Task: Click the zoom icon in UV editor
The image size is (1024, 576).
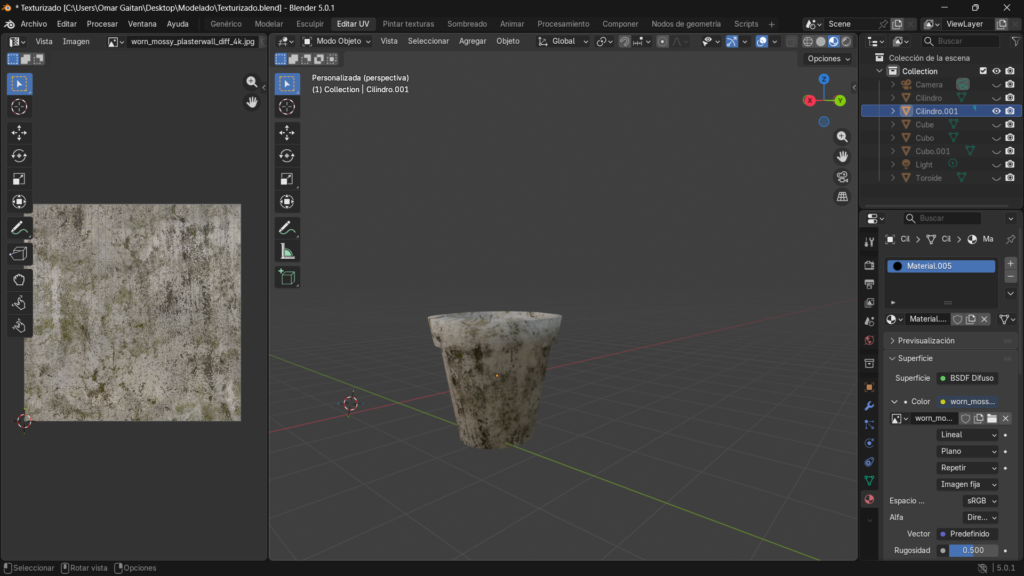Action: coord(252,82)
